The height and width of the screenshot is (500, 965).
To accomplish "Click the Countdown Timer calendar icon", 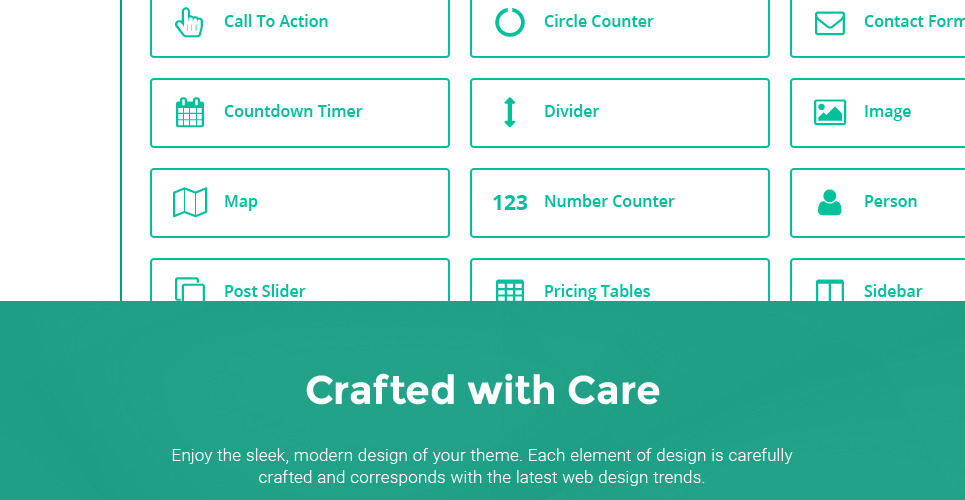I will pyautogui.click(x=189, y=112).
